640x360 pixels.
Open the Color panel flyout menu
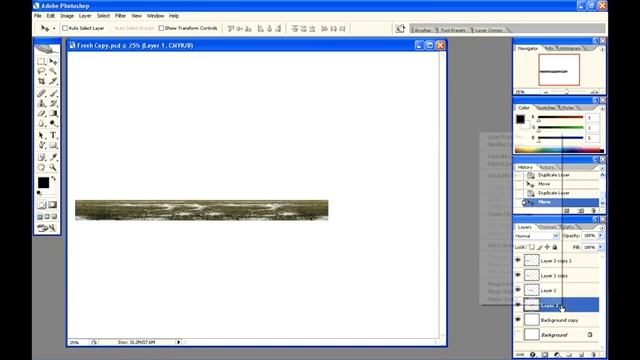(x=602, y=108)
